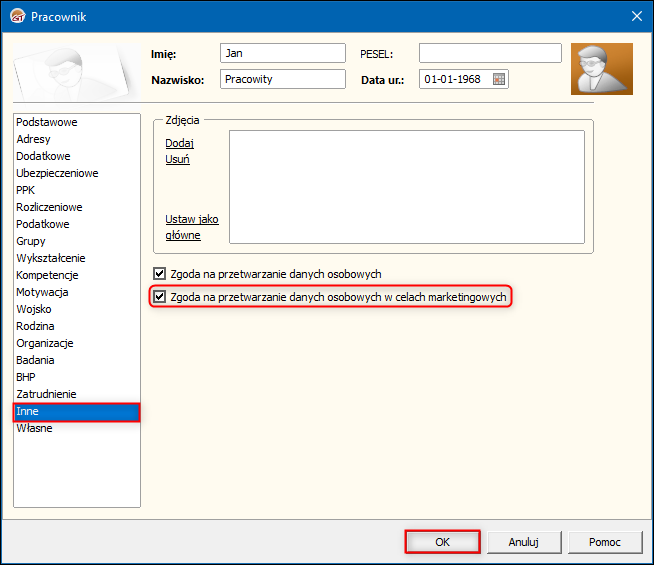The image size is (654, 565).
Task: Go to the Rodzina section
Action: click(x=77, y=326)
